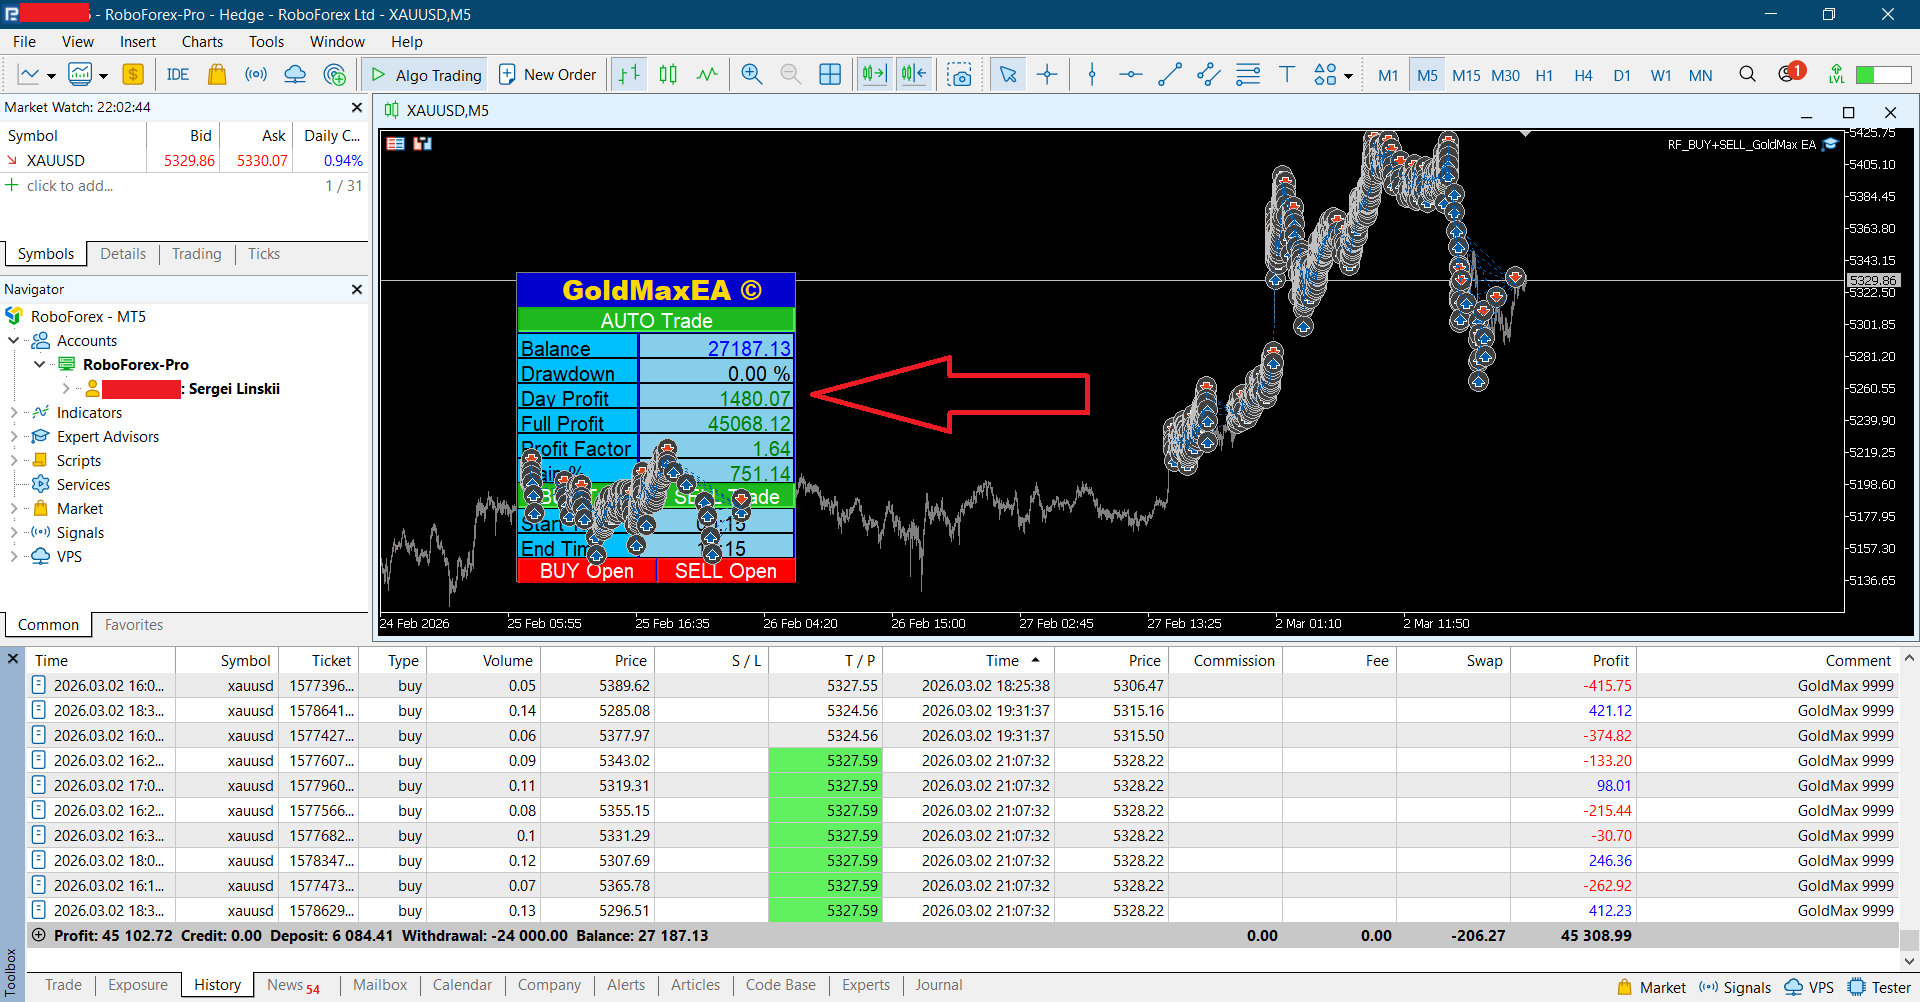Select the Fibonacci retracement tool

1248,75
